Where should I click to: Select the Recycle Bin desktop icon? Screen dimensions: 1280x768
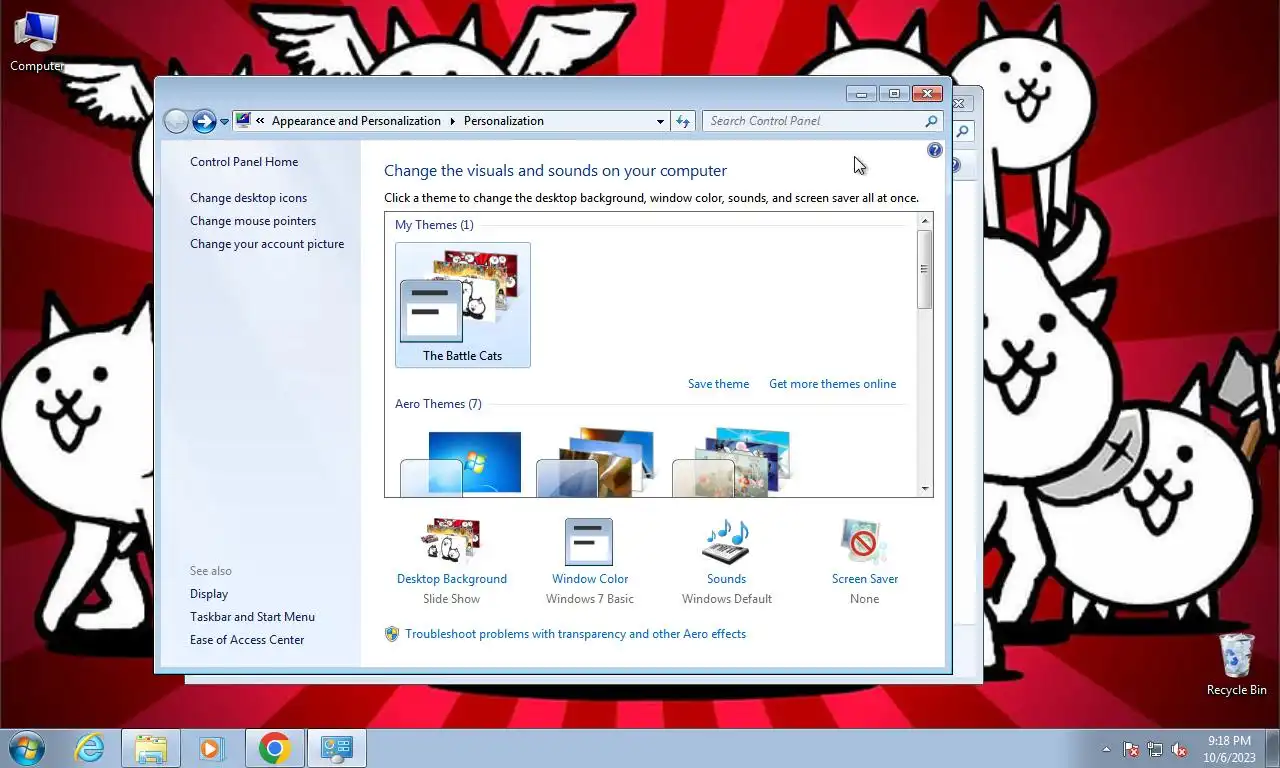coord(1236,663)
